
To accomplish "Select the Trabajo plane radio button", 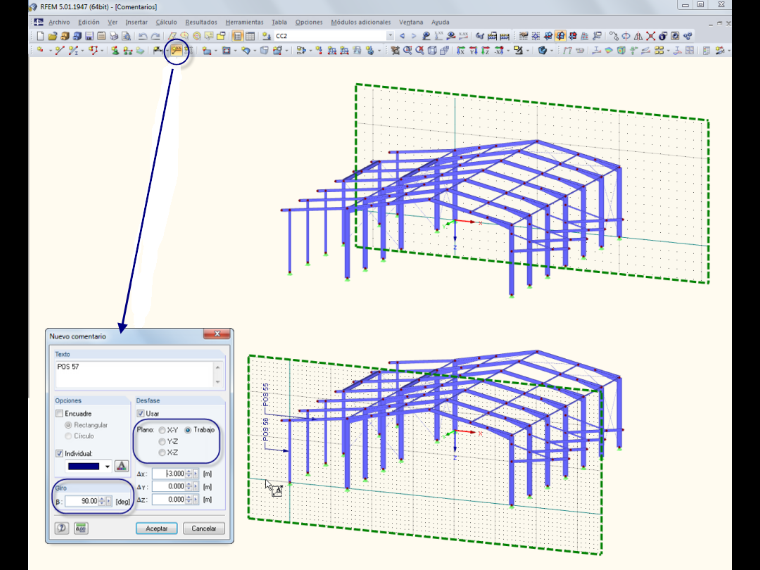I will (188, 430).
